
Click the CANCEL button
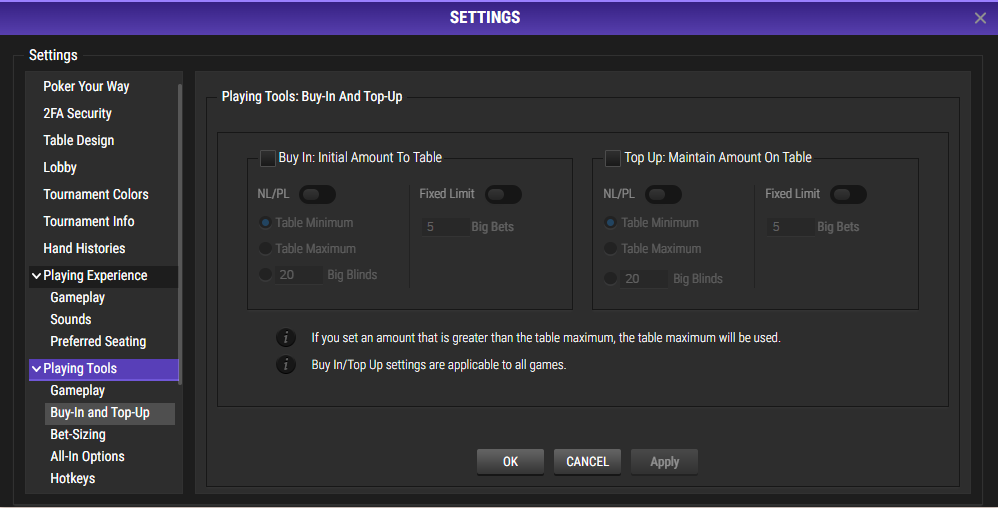587,462
